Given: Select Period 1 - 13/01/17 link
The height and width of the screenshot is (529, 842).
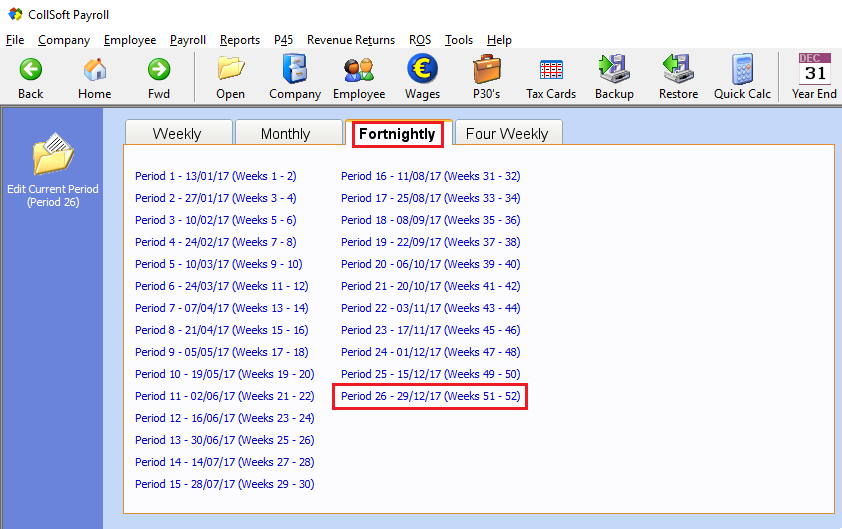Looking at the screenshot, I should point(215,176).
